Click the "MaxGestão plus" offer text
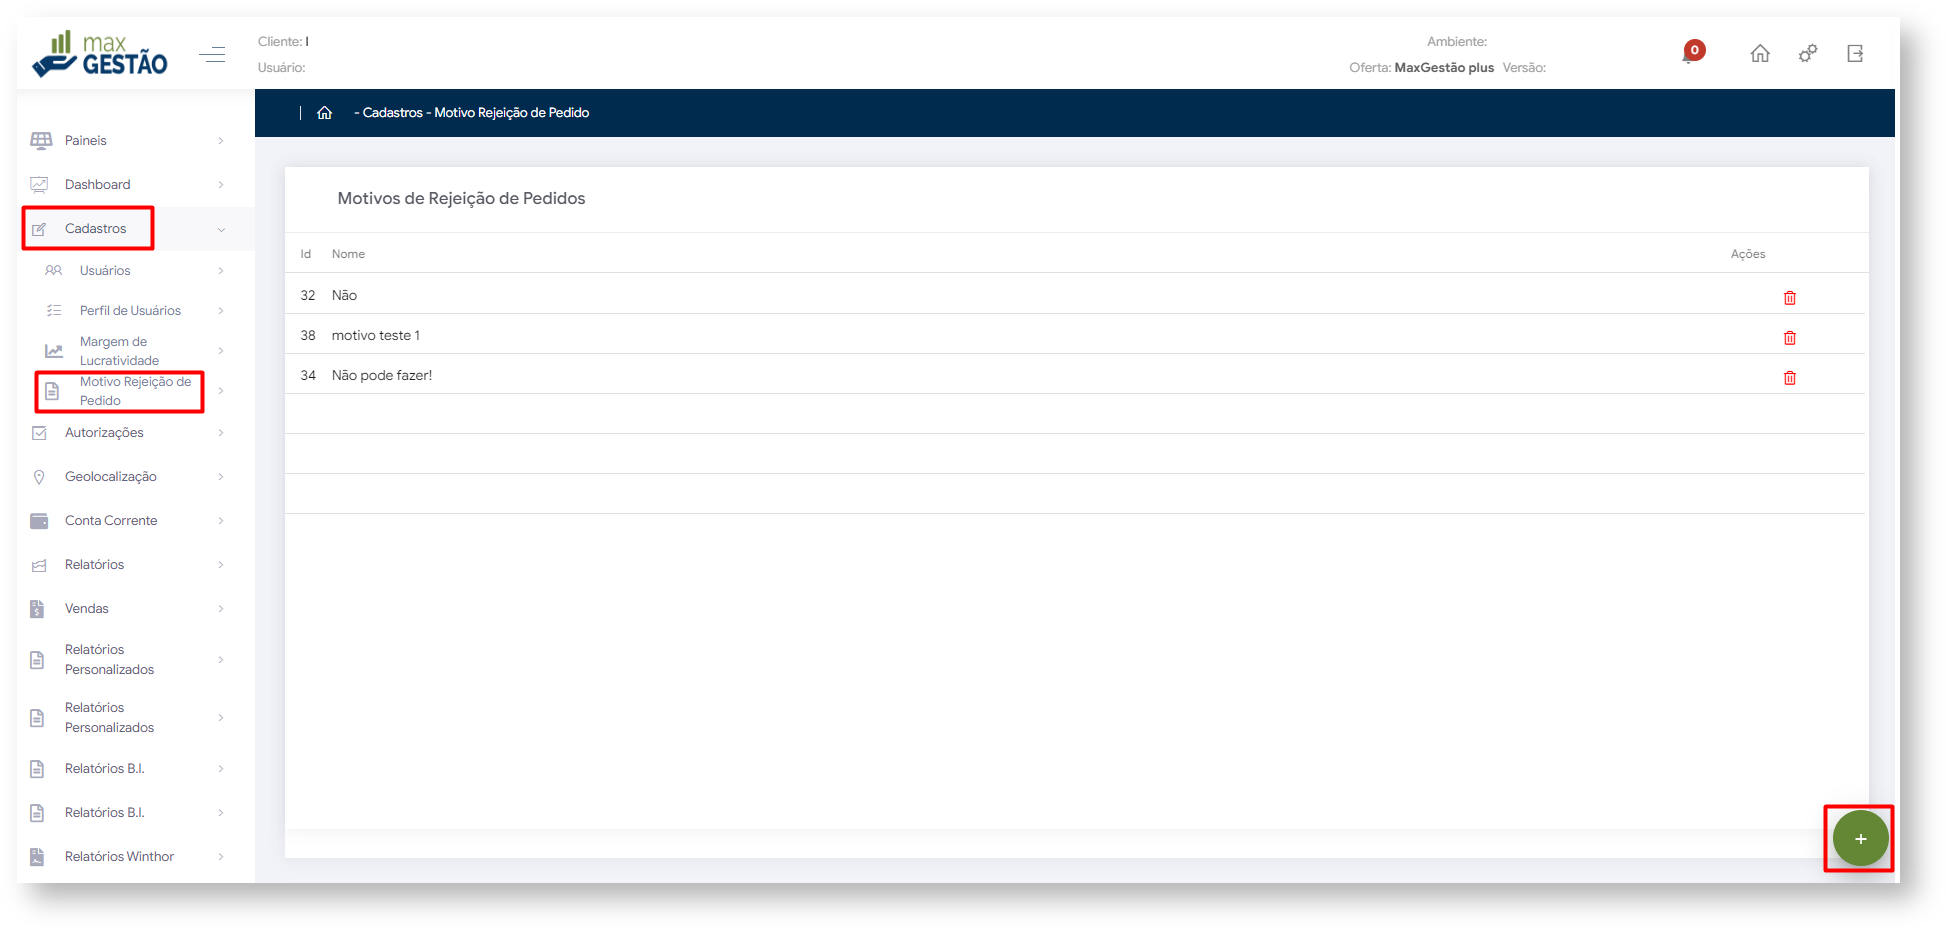The height and width of the screenshot is (931, 1948). 1444,67
